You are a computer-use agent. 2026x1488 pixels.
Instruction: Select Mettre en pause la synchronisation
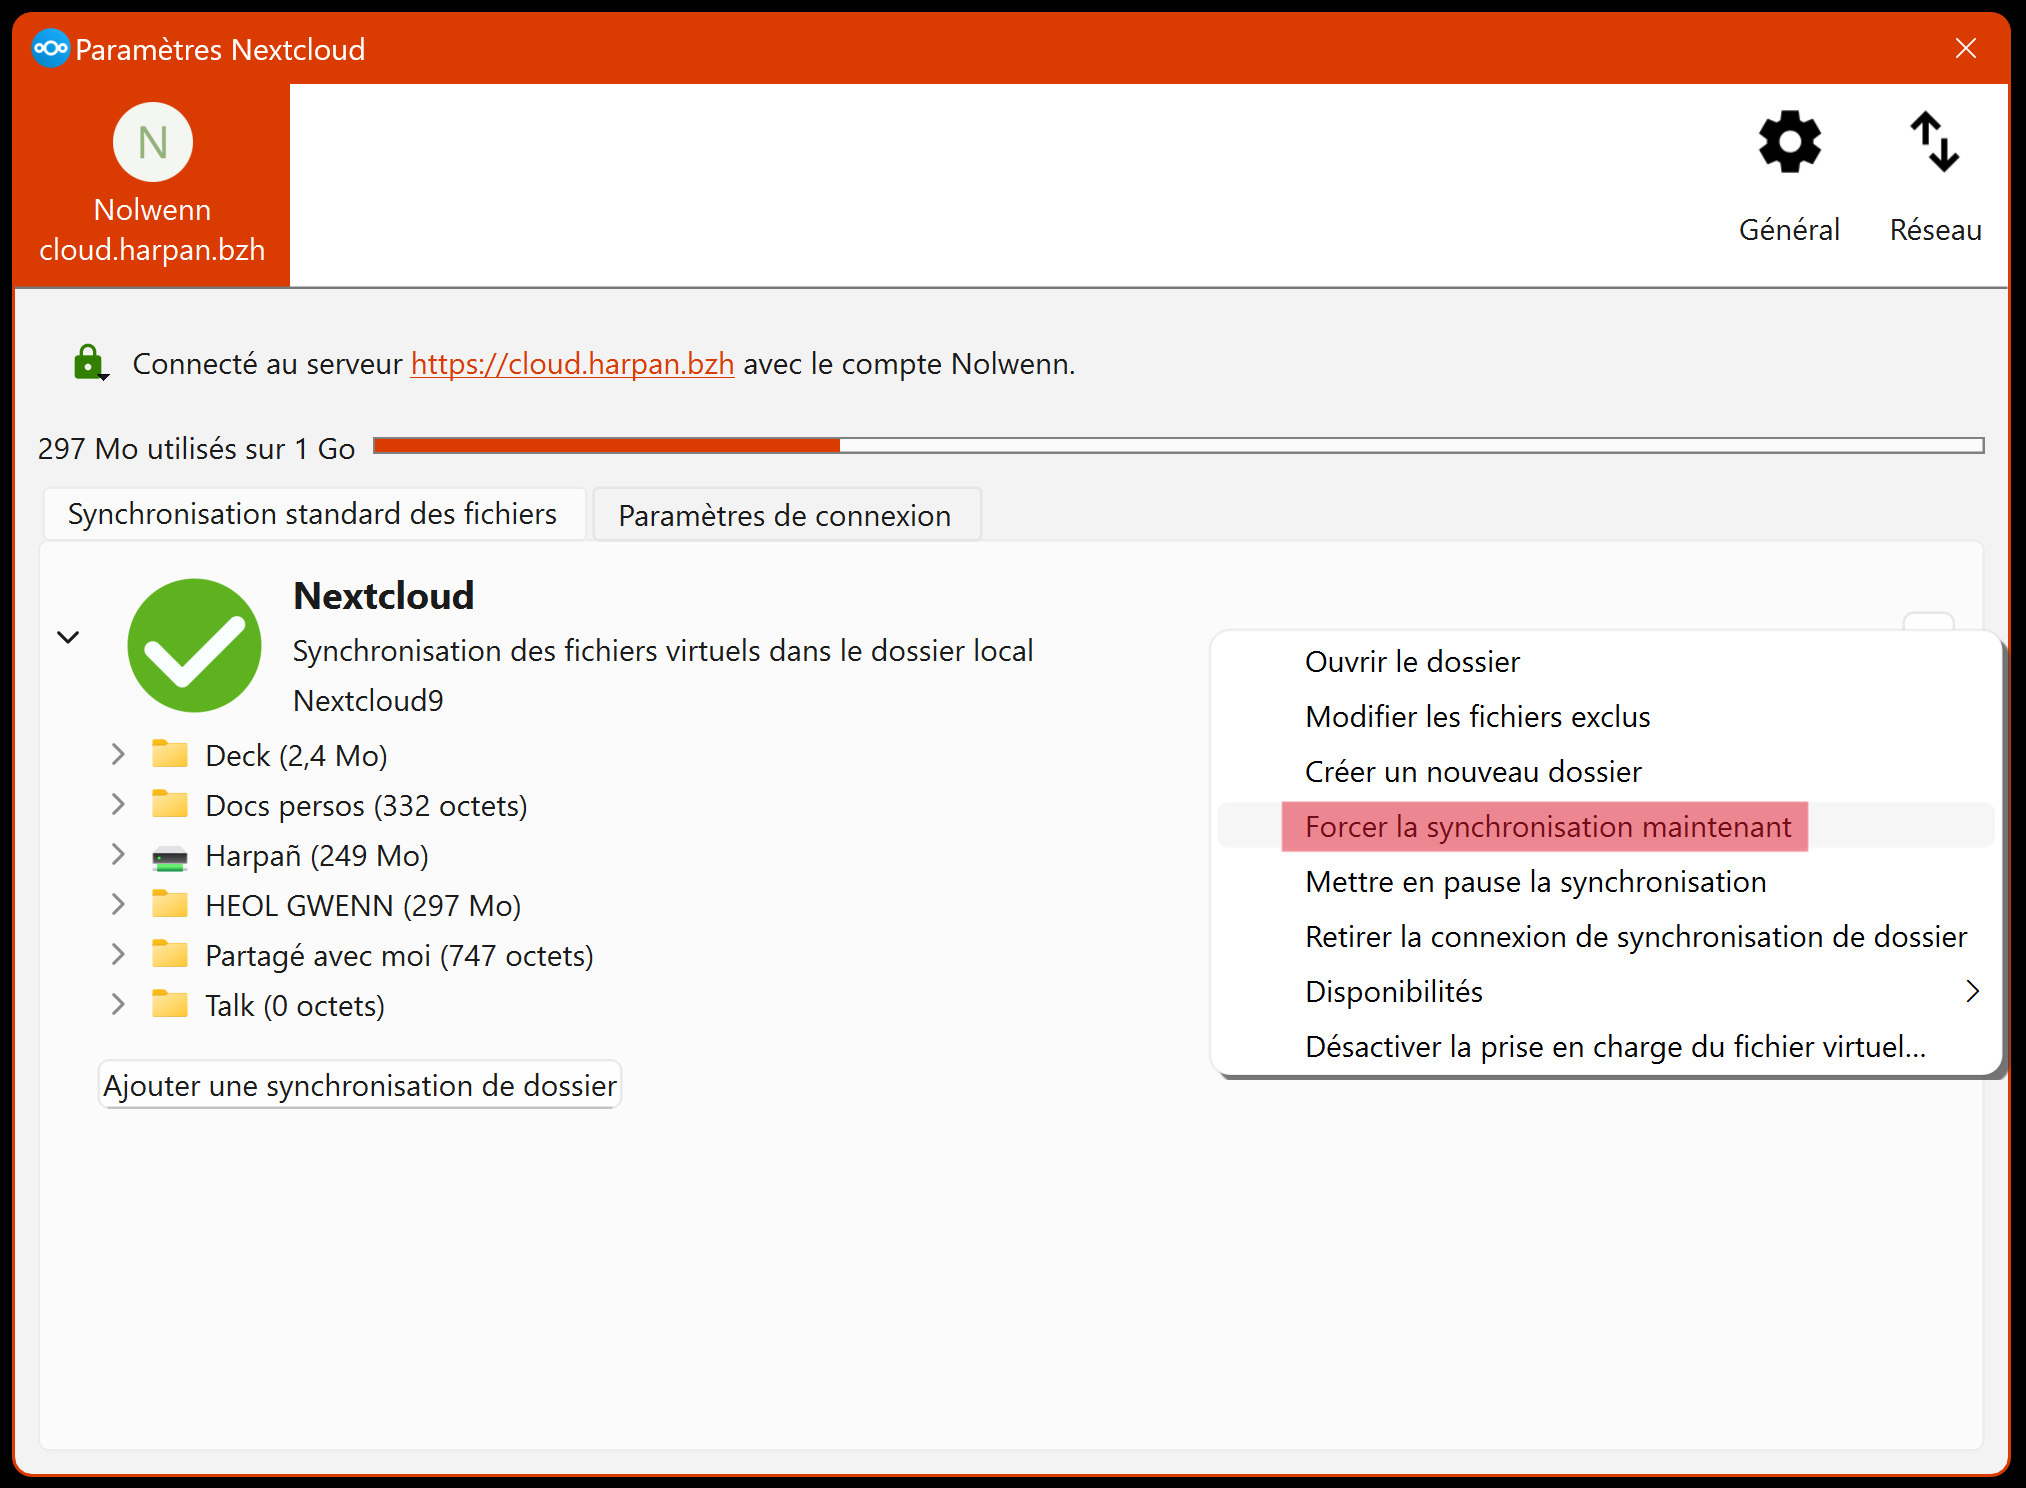1606,881
